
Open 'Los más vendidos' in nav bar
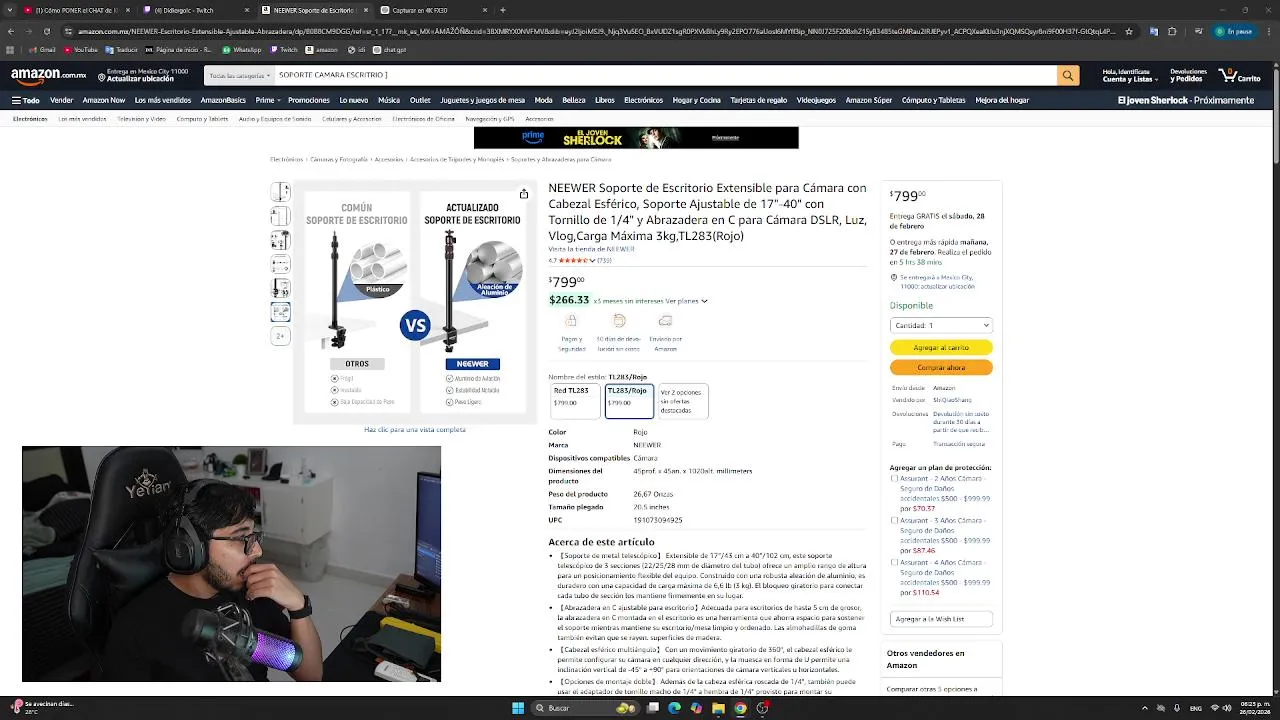tap(163, 100)
